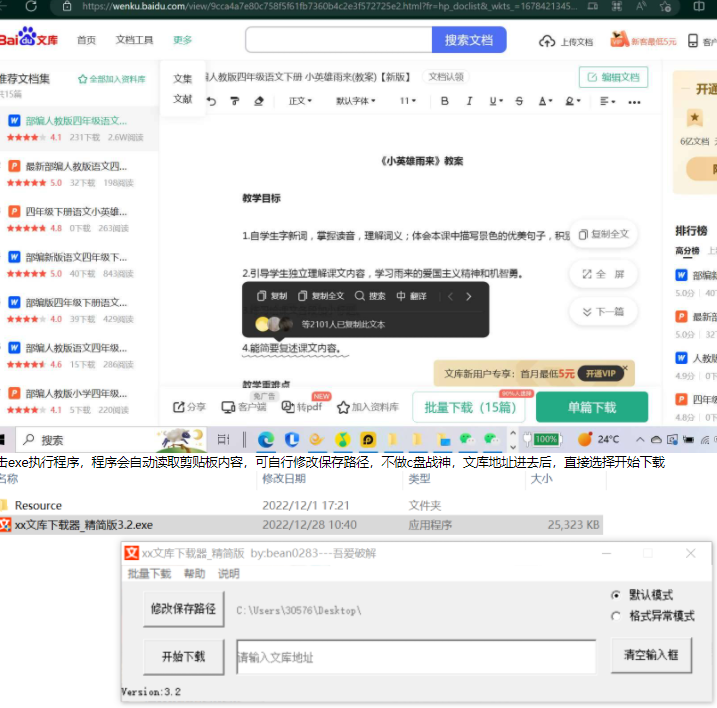Open Microsoft Edge from the taskbar
The height and width of the screenshot is (708, 717).
pos(266,440)
